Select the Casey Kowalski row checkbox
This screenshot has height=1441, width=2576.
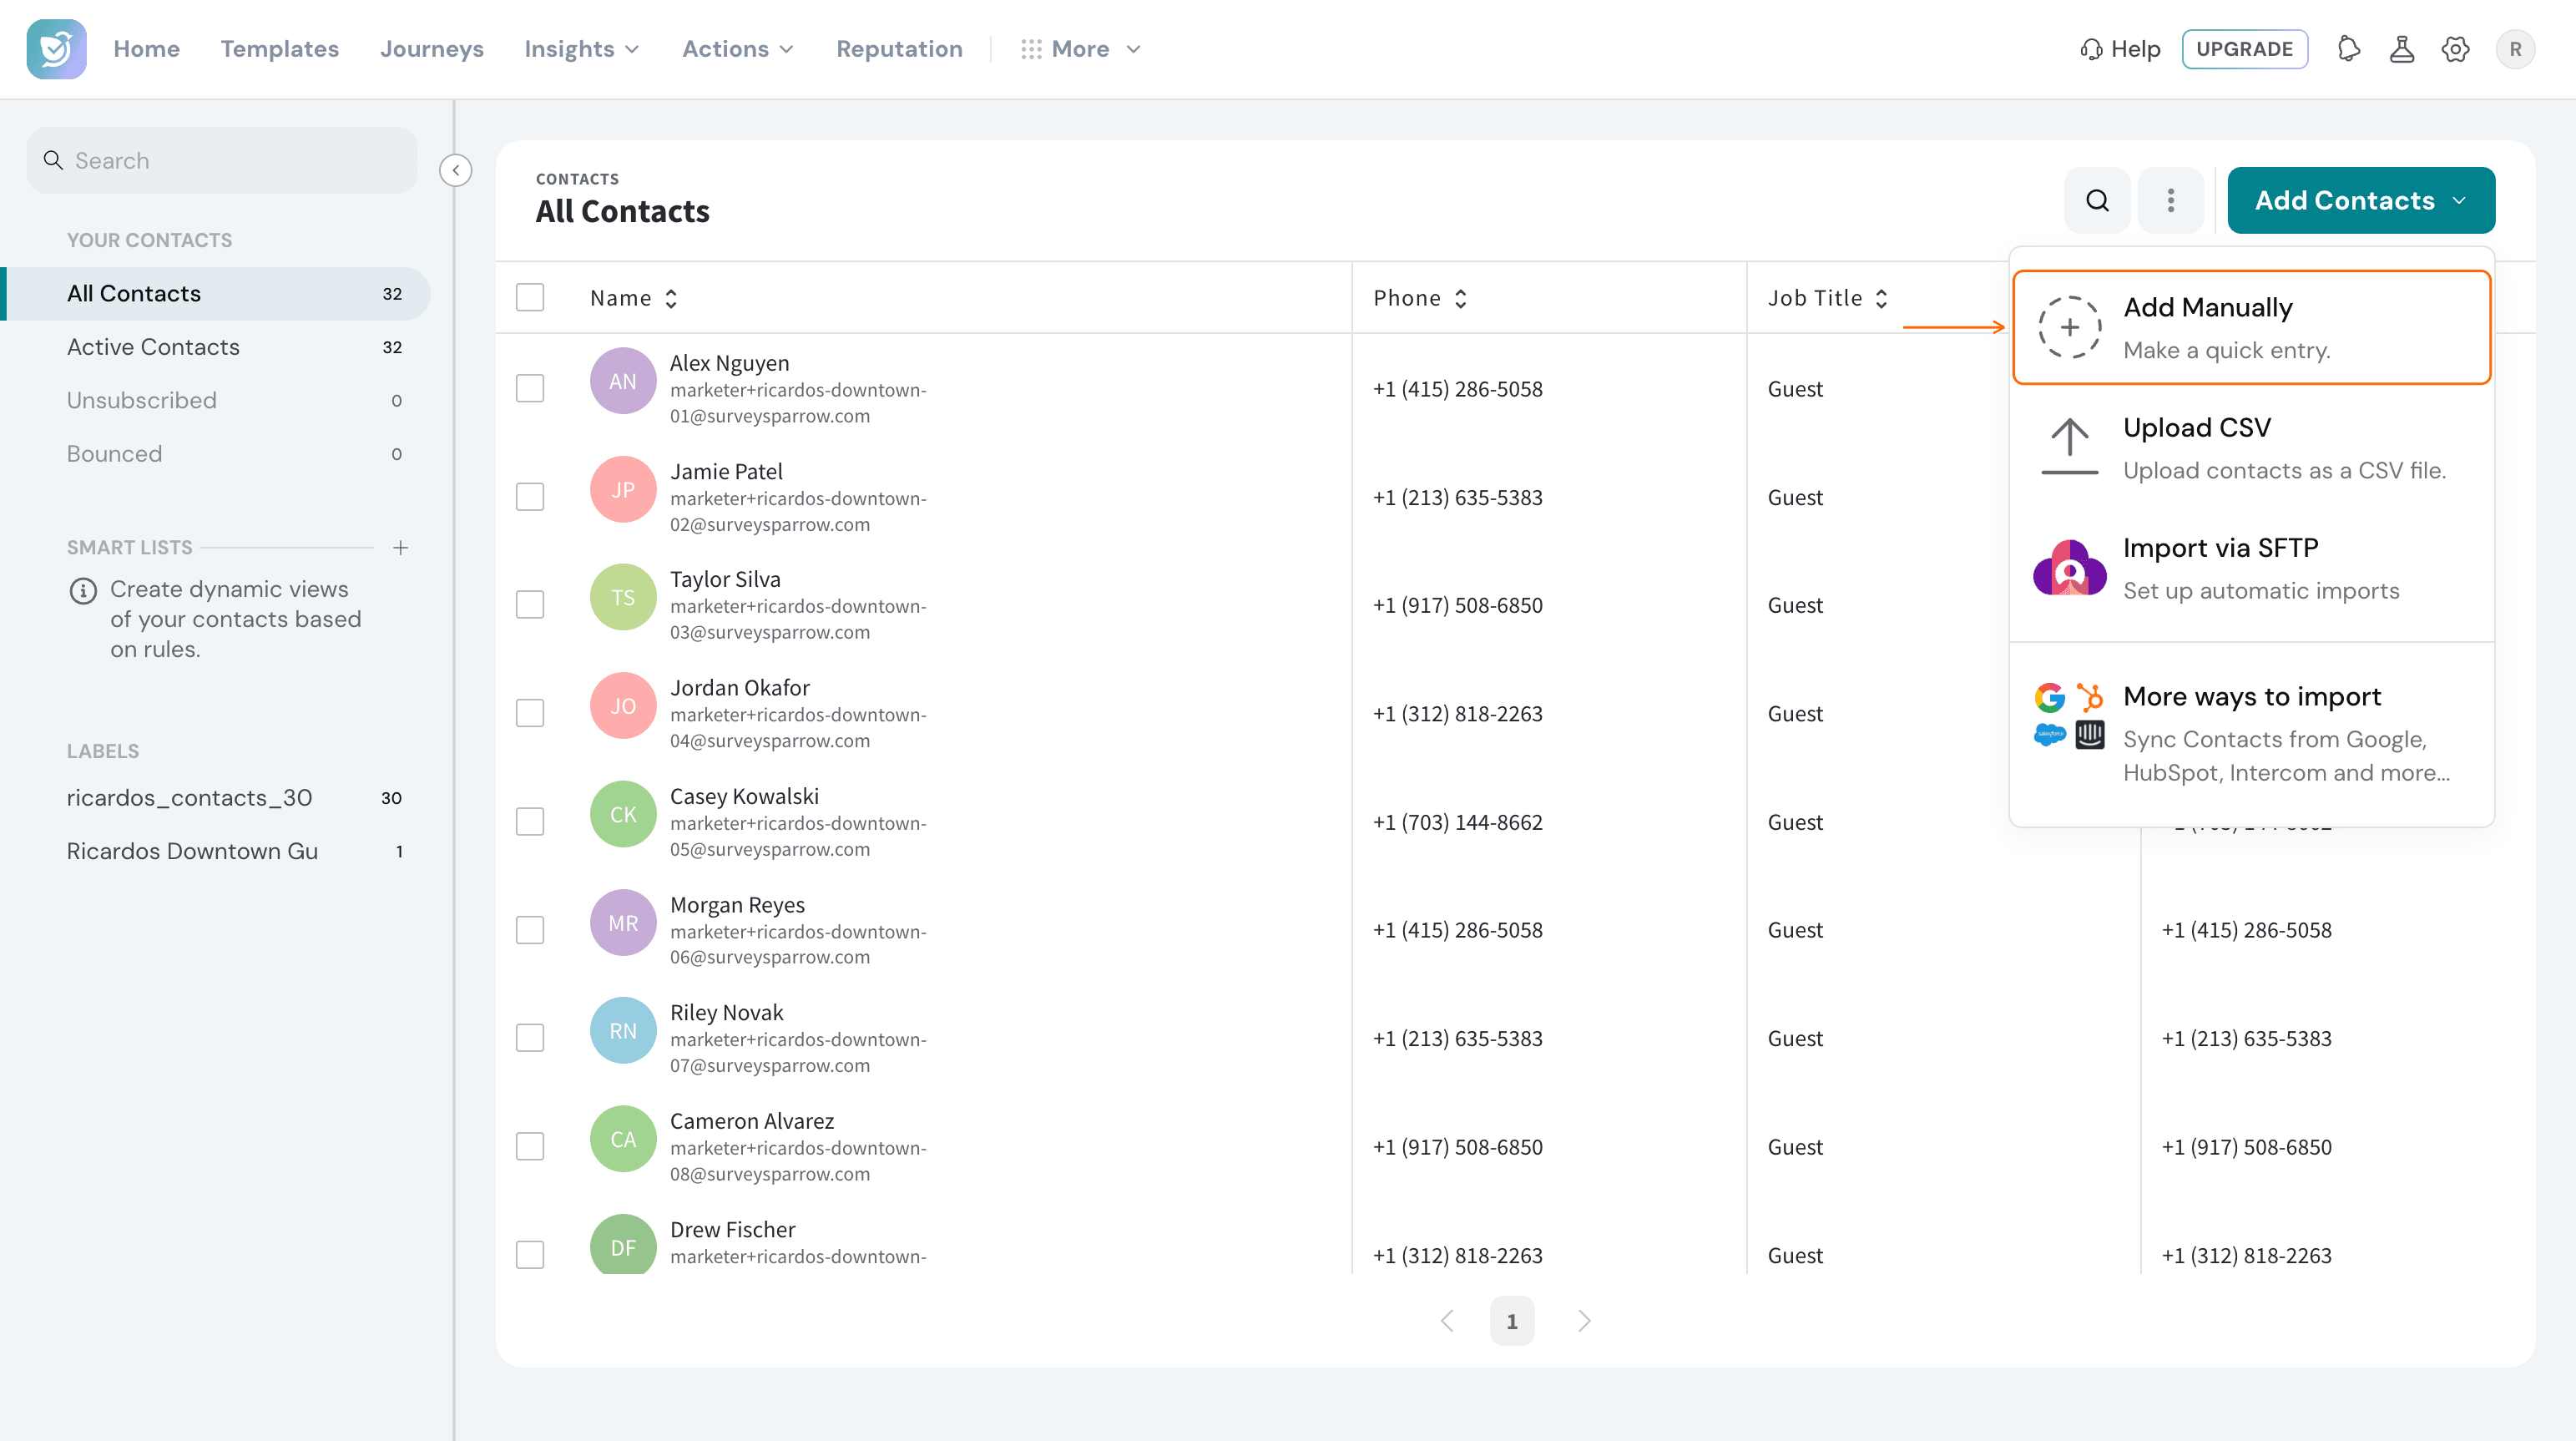[530, 821]
